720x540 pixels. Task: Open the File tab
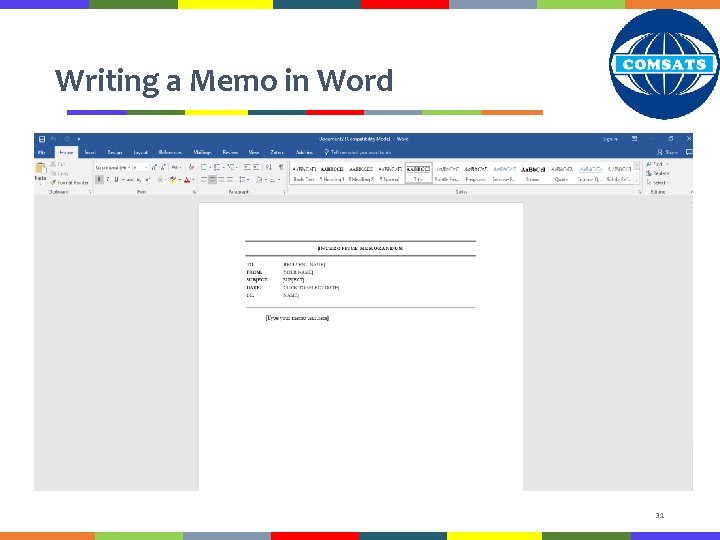[x=42, y=152]
